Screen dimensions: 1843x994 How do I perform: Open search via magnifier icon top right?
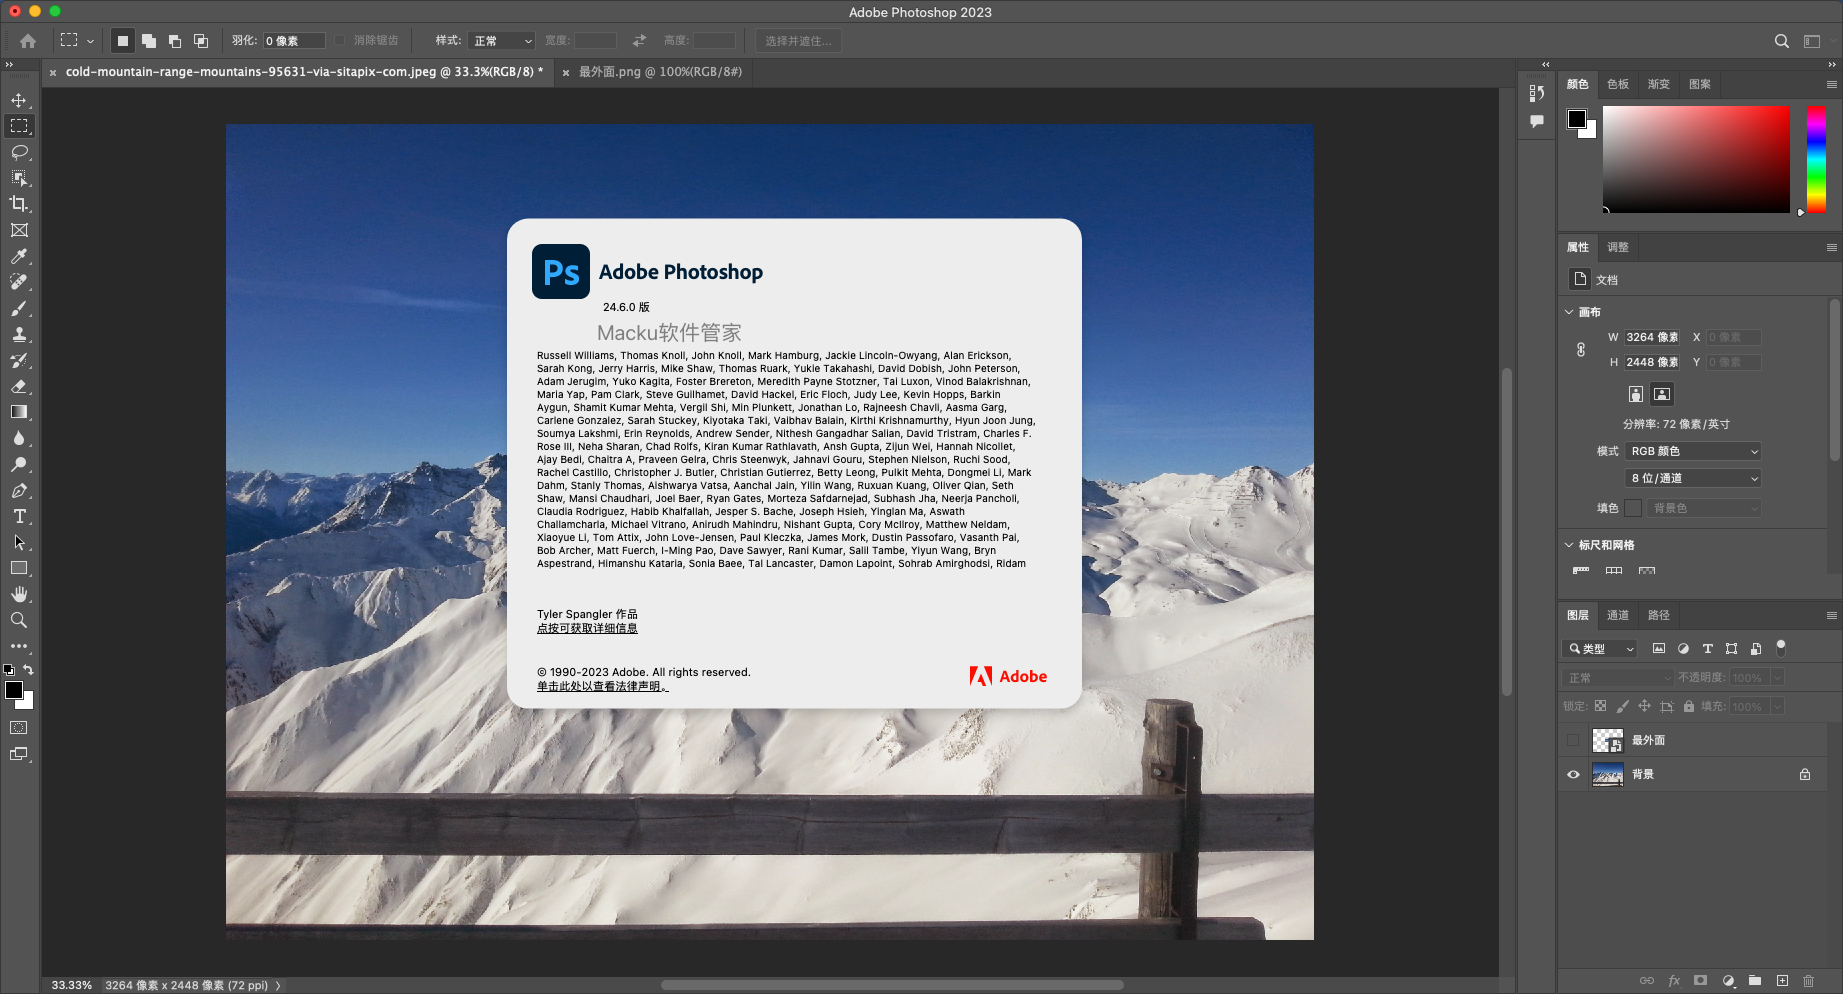pyautogui.click(x=1782, y=41)
